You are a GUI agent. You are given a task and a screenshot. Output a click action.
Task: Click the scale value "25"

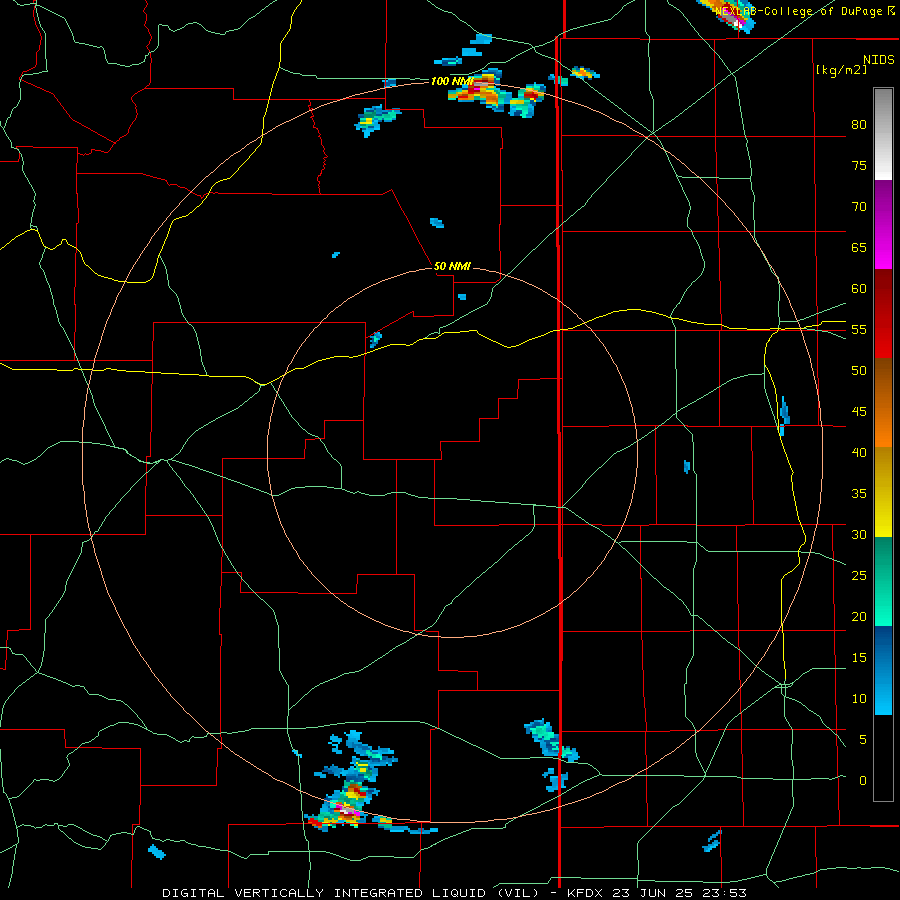pos(859,576)
